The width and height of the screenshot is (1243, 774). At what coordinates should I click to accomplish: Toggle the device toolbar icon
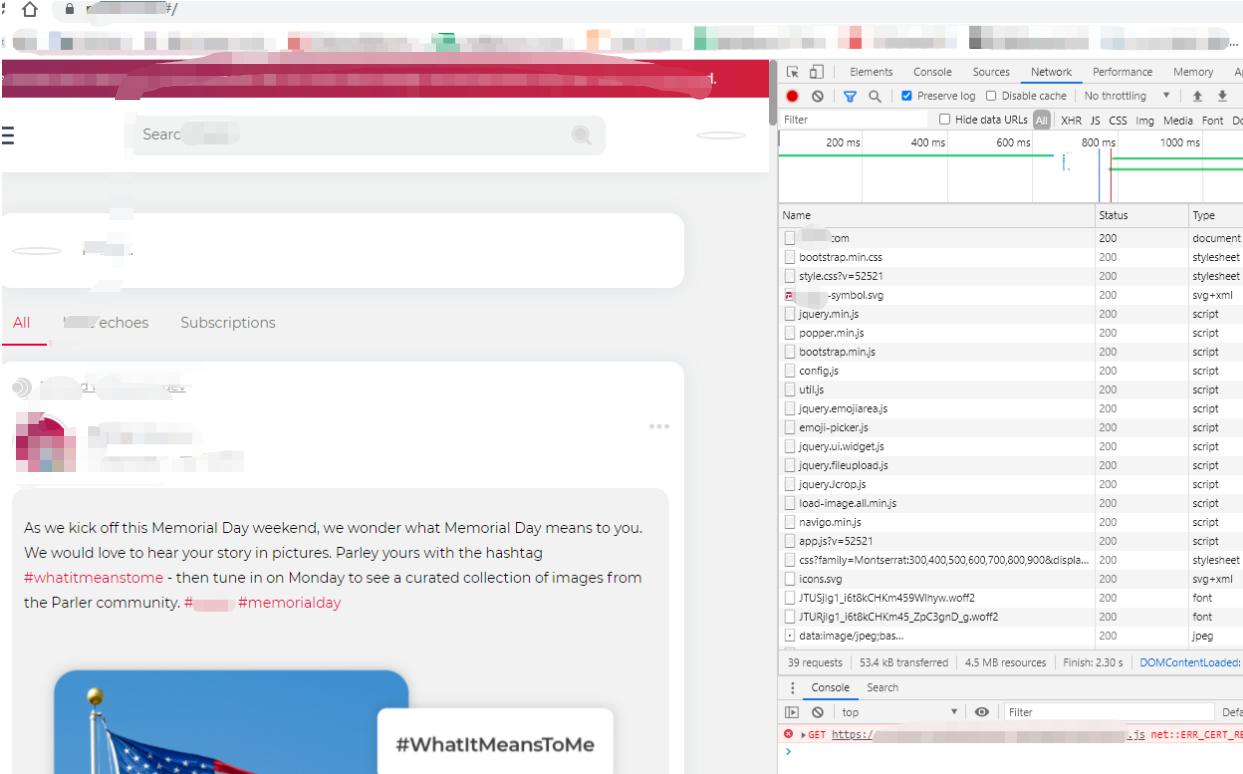816,72
